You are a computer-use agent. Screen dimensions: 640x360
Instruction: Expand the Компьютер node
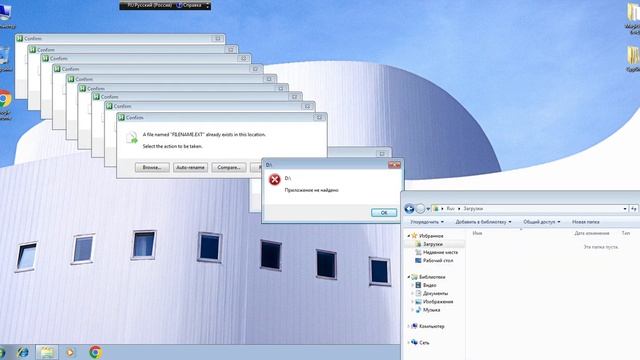pyautogui.click(x=408, y=326)
